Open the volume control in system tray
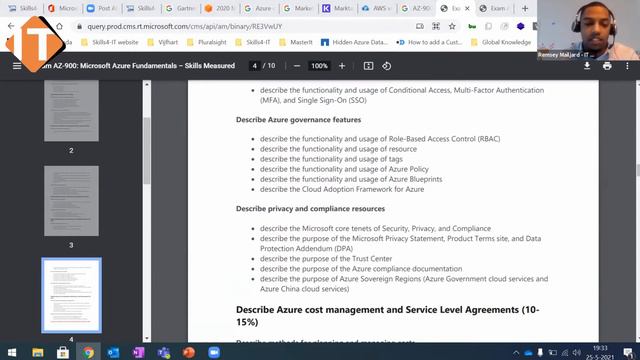This screenshot has height=360, width=640. [x=577, y=353]
